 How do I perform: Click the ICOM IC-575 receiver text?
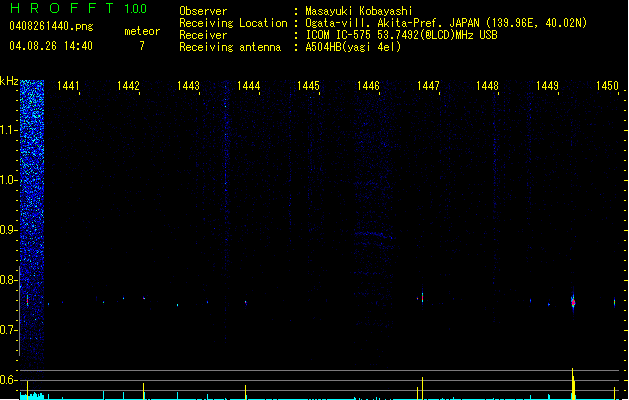[402, 35]
